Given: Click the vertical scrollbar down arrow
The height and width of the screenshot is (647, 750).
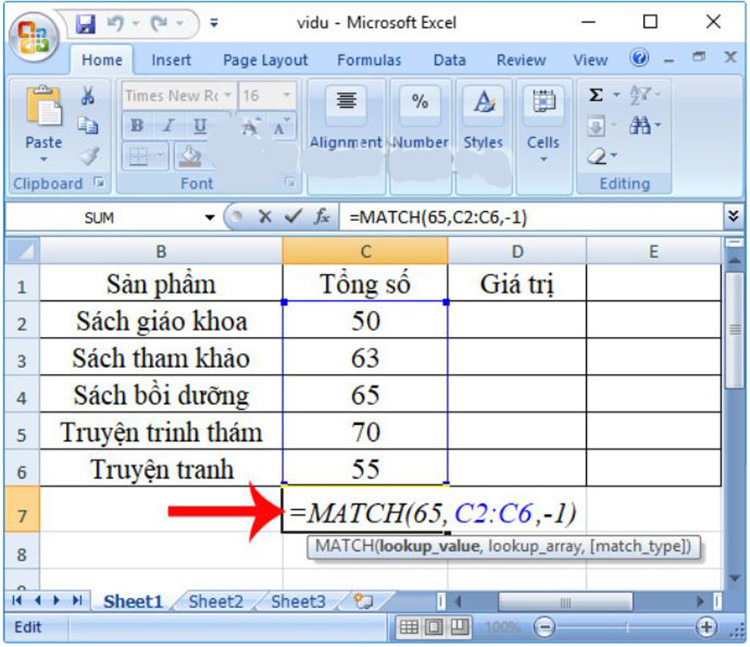Looking at the screenshot, I should pyautogui.click(x=735, y=579).
